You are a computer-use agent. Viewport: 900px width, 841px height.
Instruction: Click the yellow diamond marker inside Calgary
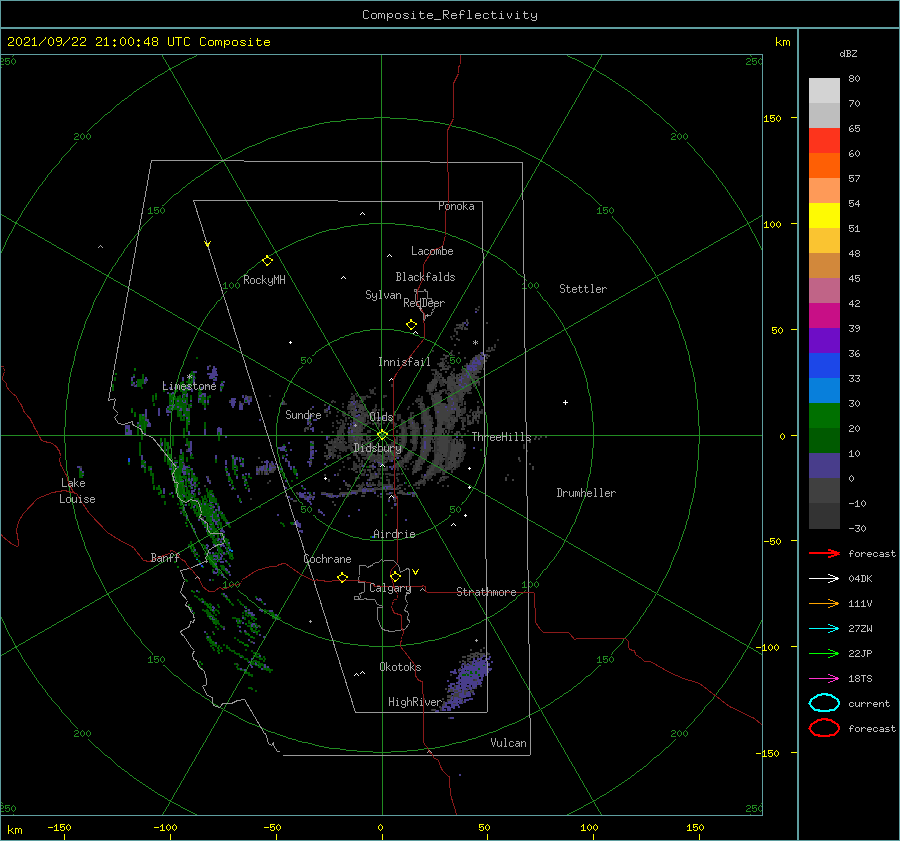click(395, 576)
